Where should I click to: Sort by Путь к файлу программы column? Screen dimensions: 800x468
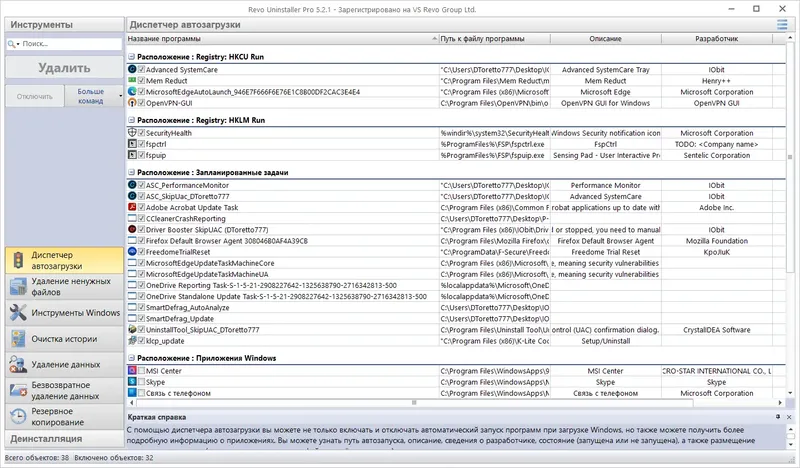(x=494, y=39)
